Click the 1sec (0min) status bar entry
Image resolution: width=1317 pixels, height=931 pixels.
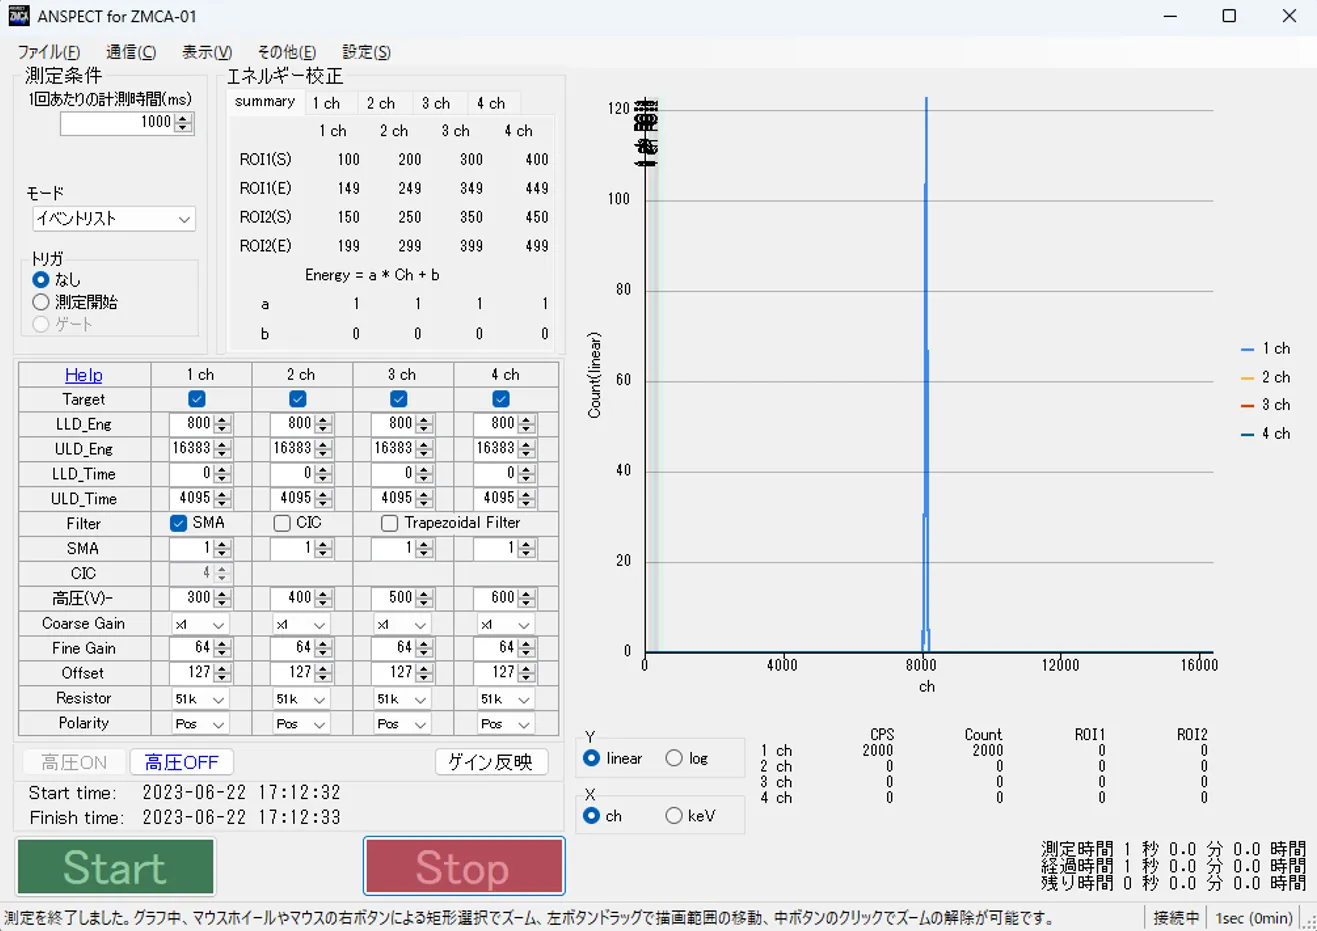click(x=1254, y=918)
